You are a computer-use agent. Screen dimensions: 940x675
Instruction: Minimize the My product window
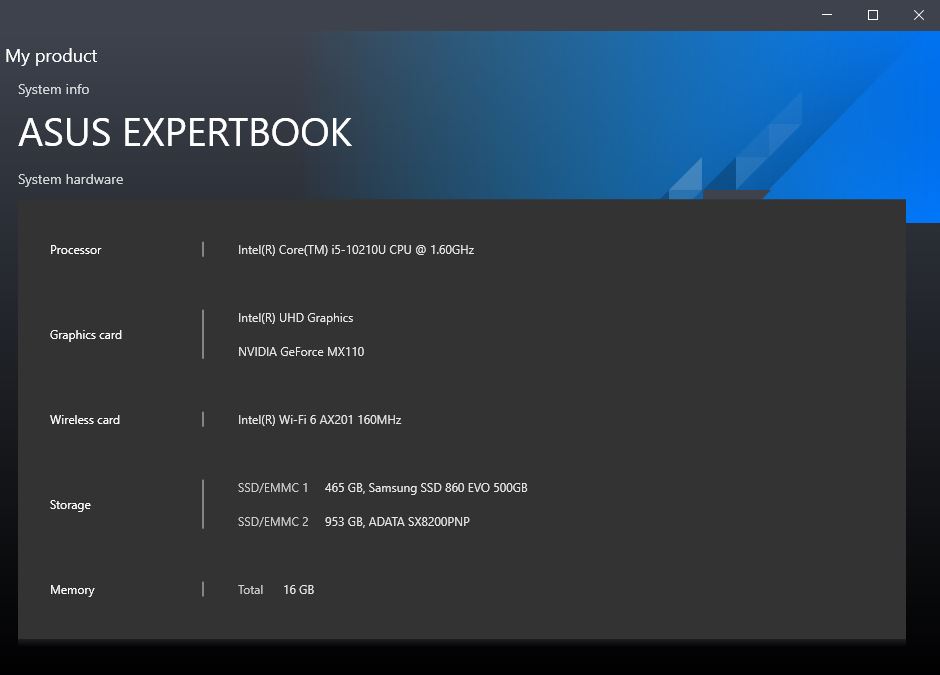pos(827,15)
